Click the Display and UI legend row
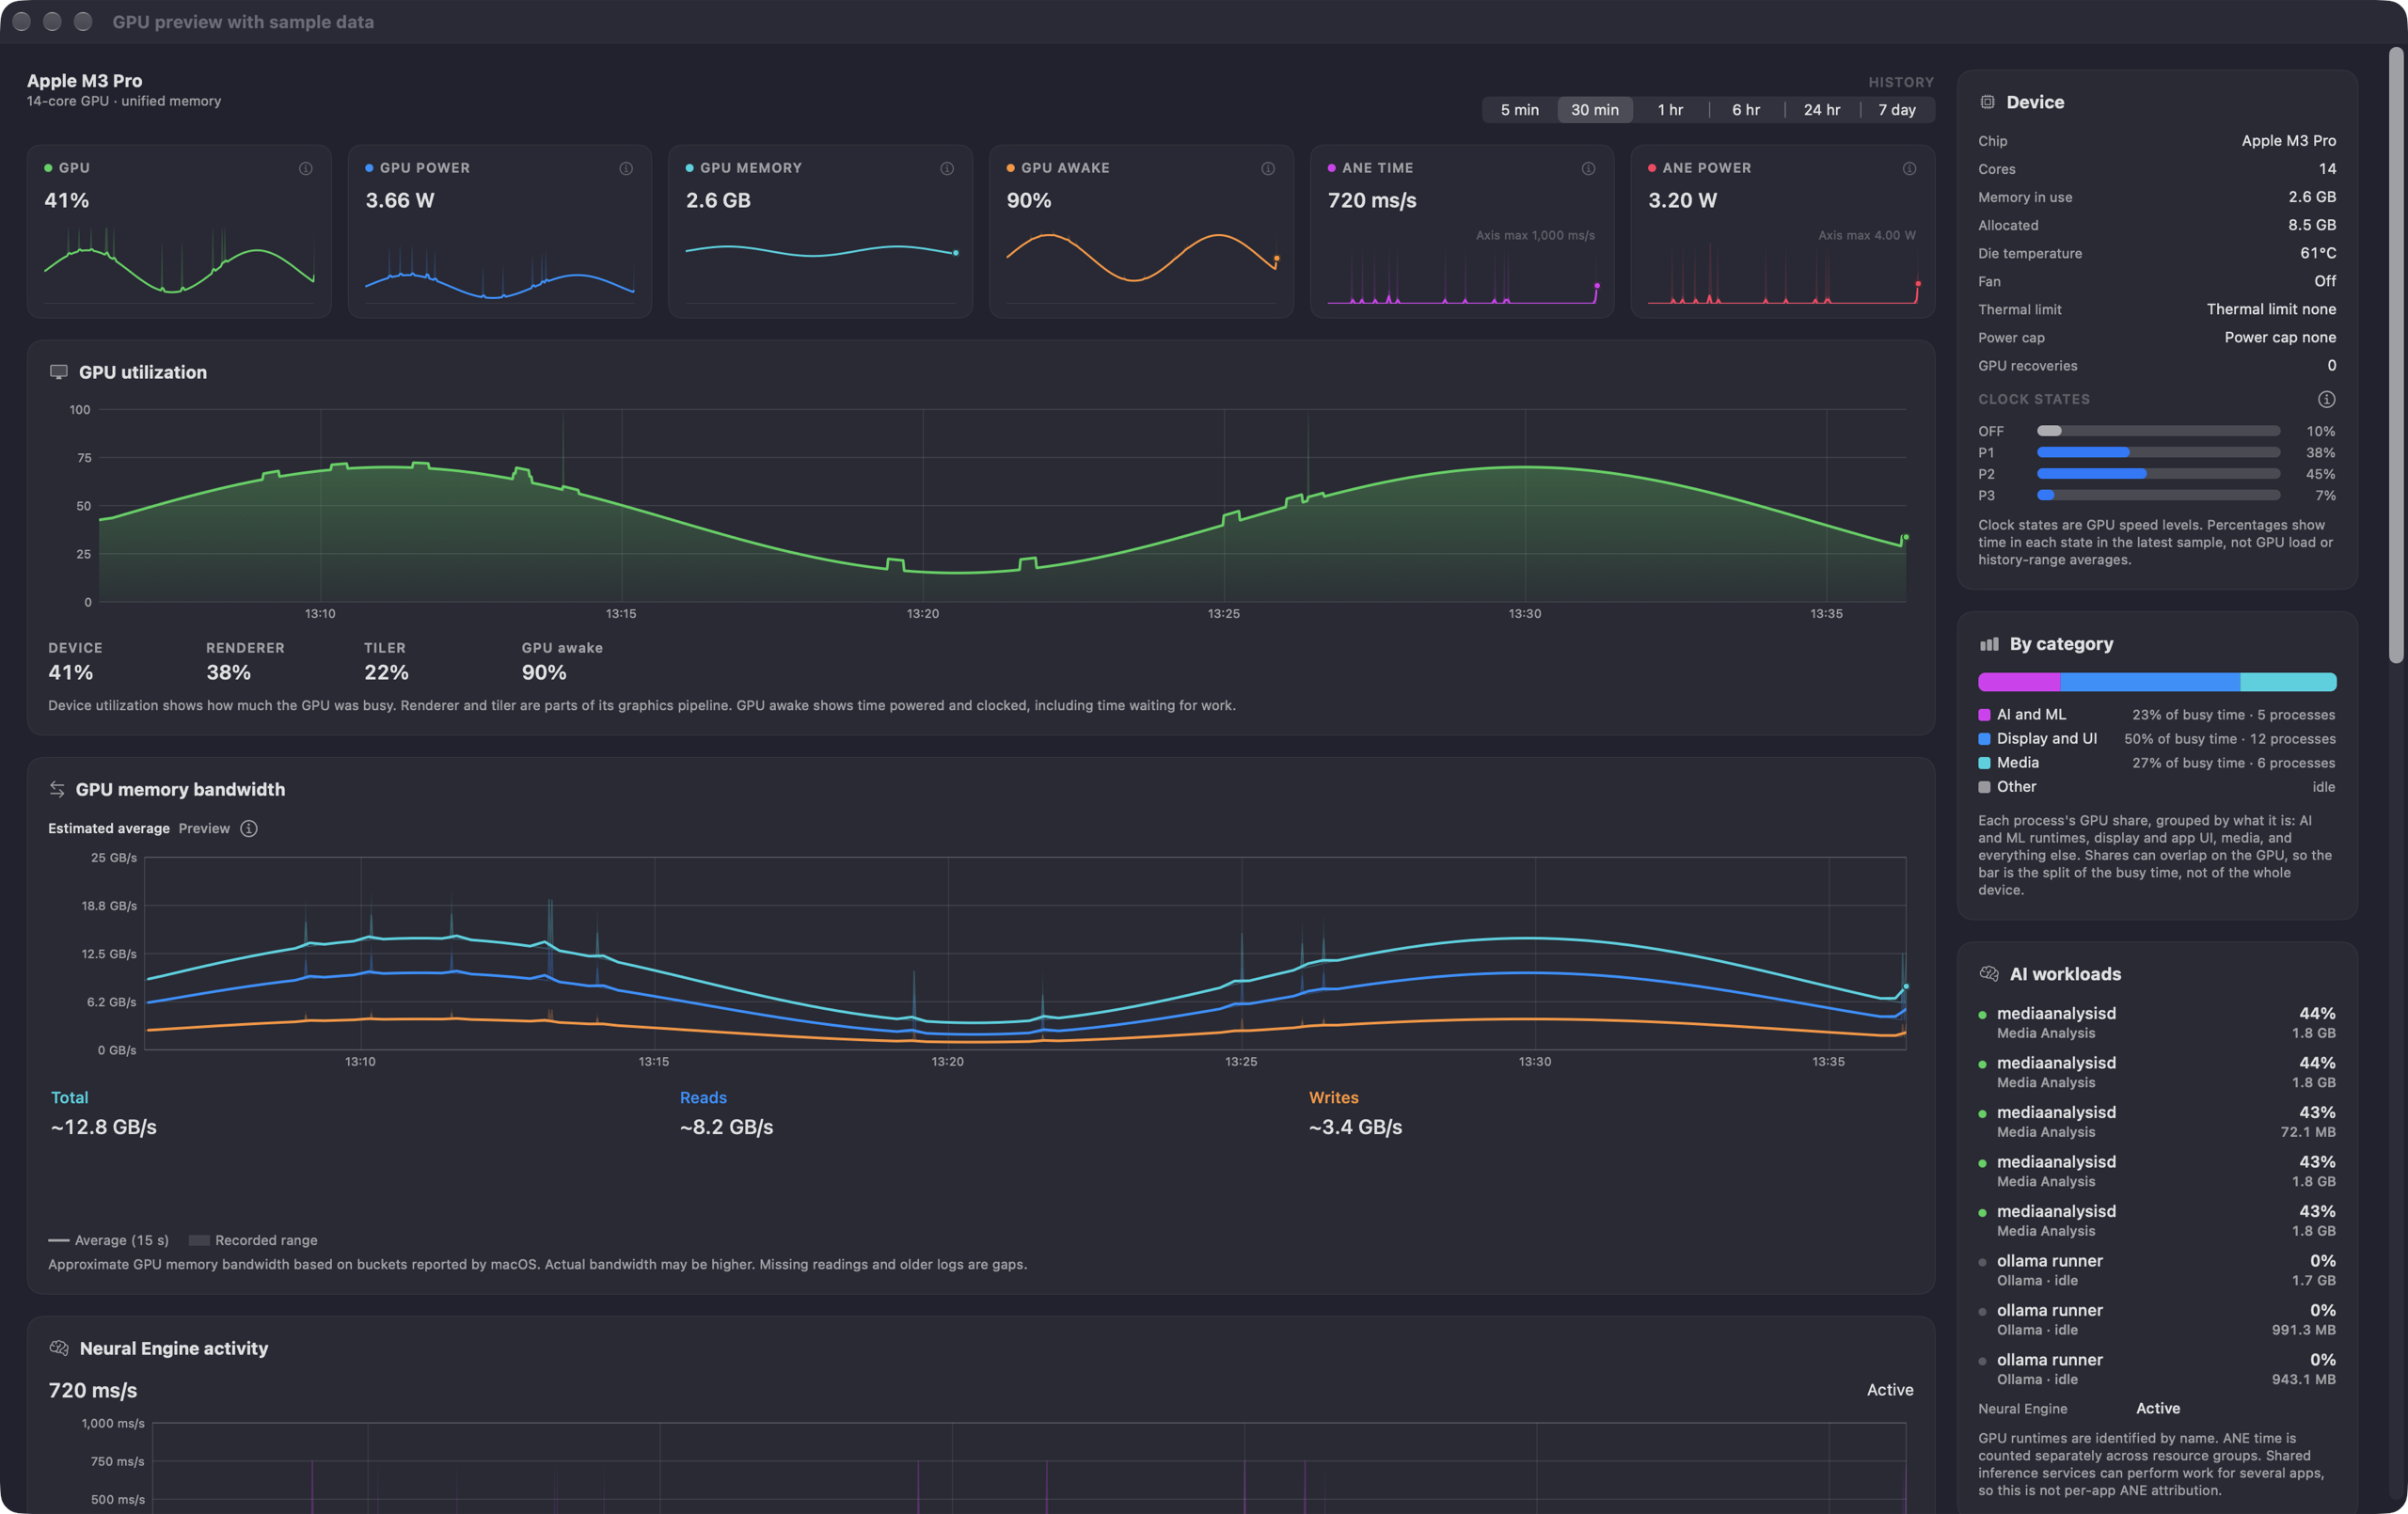The image size is (2408, 1514). [2157, 739]
